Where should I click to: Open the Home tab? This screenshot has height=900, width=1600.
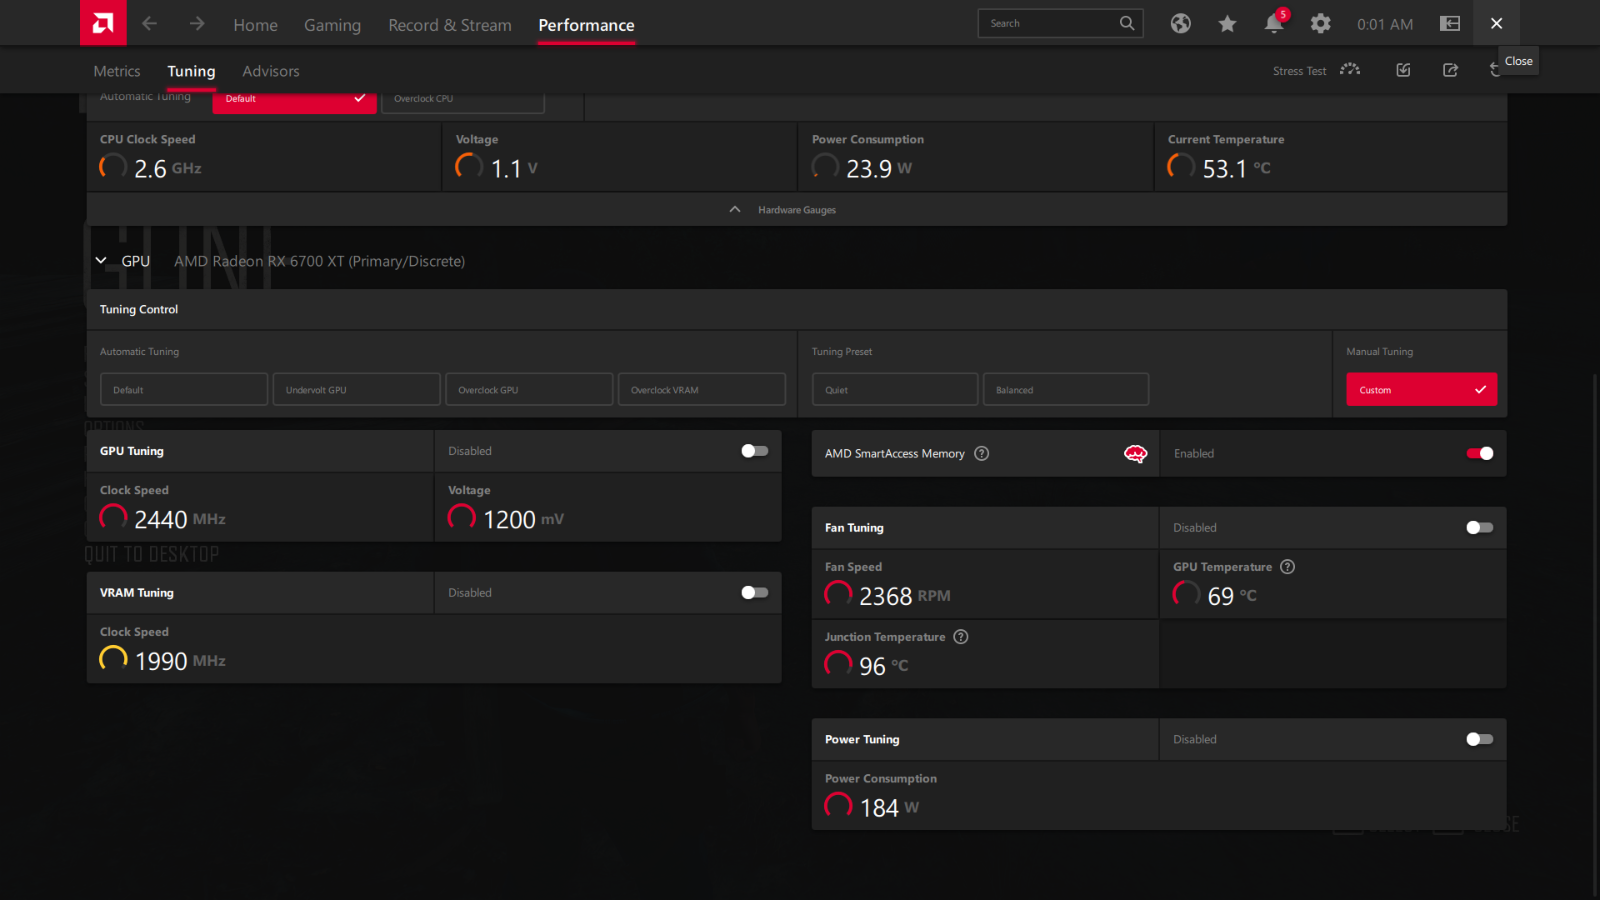click(256, 25)
